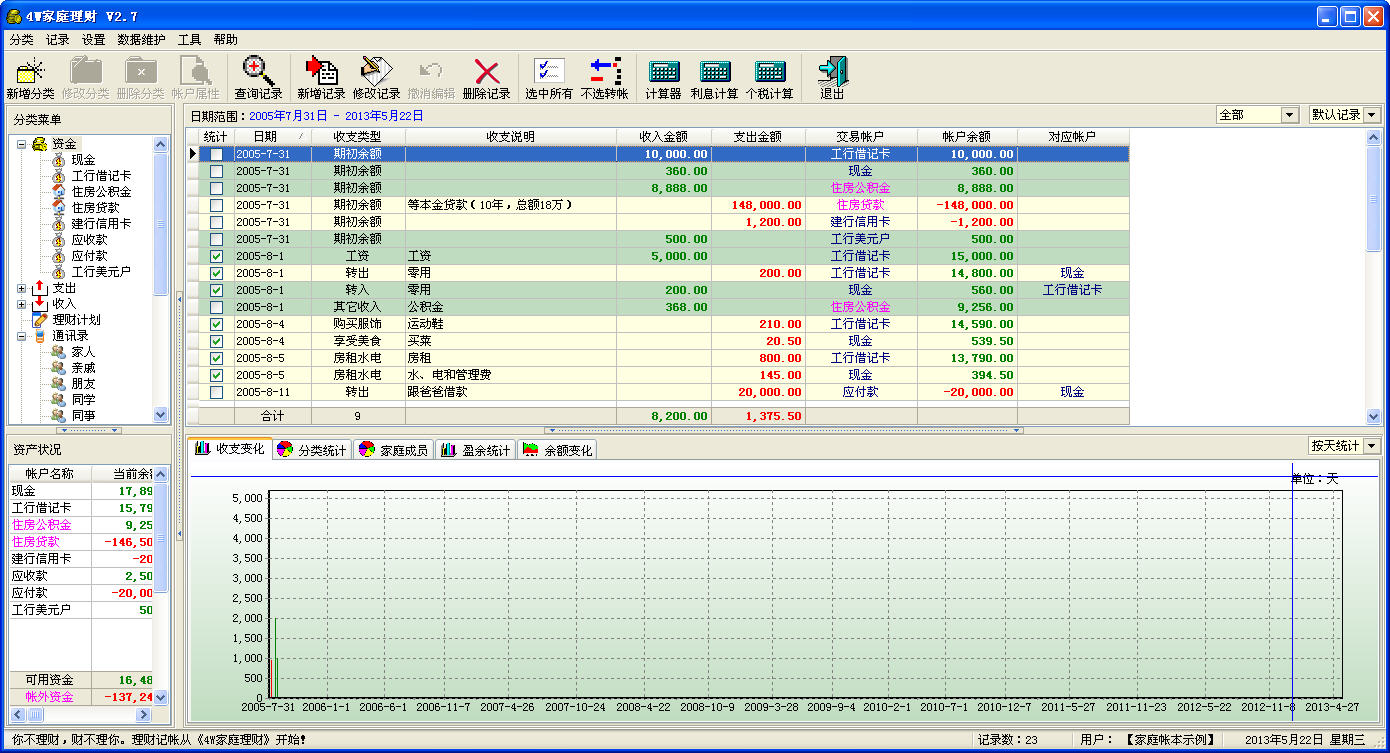1390x753 pixels.
Task: Uncheck the 2005-8-1 工资 row checkbox
Action: [216, 257]
